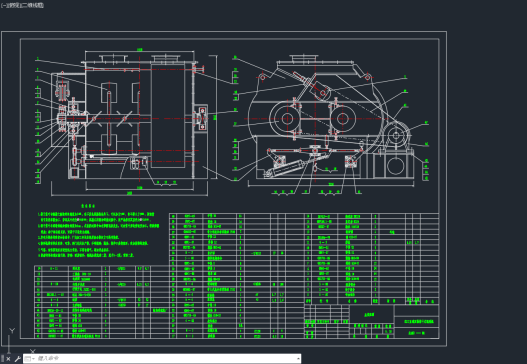Open the view control label in viewport header
Screen dimensions: 527x364
click(x=14, y=5)
